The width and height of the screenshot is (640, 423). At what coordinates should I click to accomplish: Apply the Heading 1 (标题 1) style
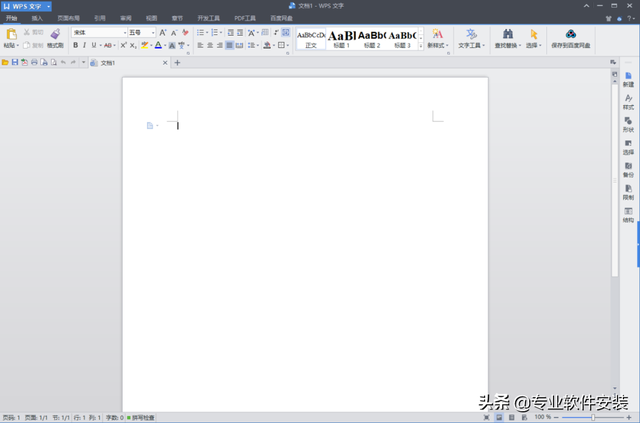(341, 37)
